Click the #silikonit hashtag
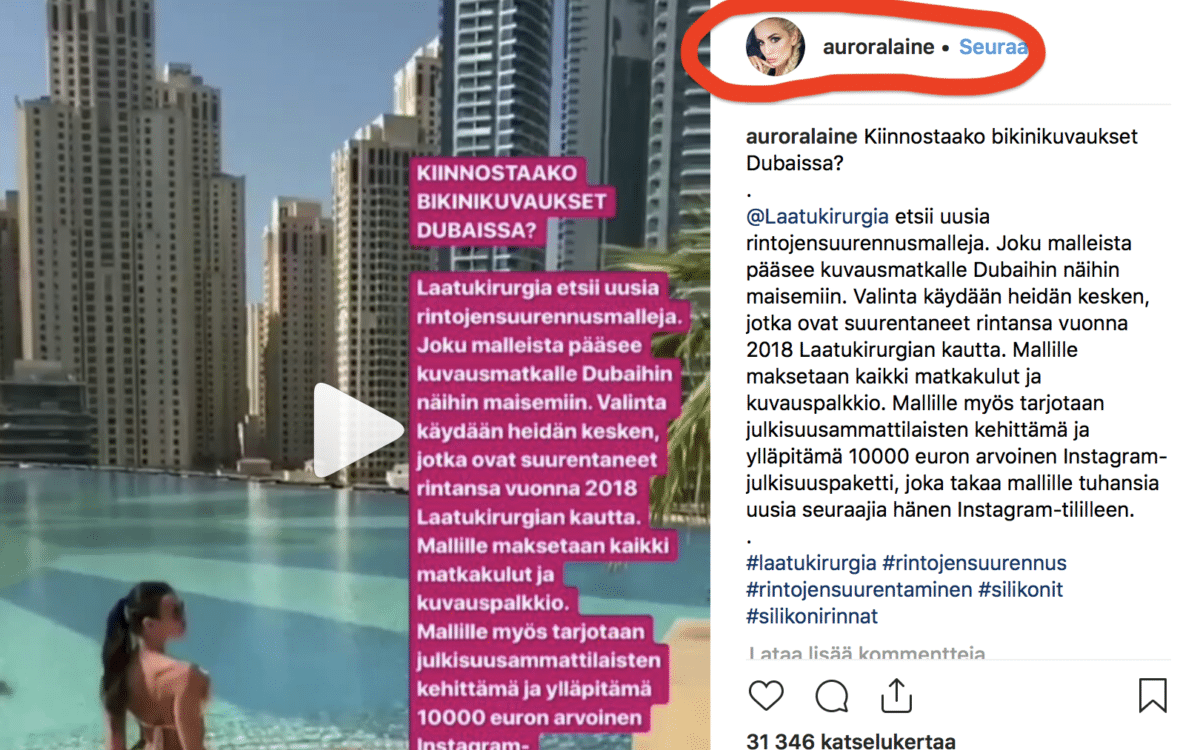 tap(1020, 590)
